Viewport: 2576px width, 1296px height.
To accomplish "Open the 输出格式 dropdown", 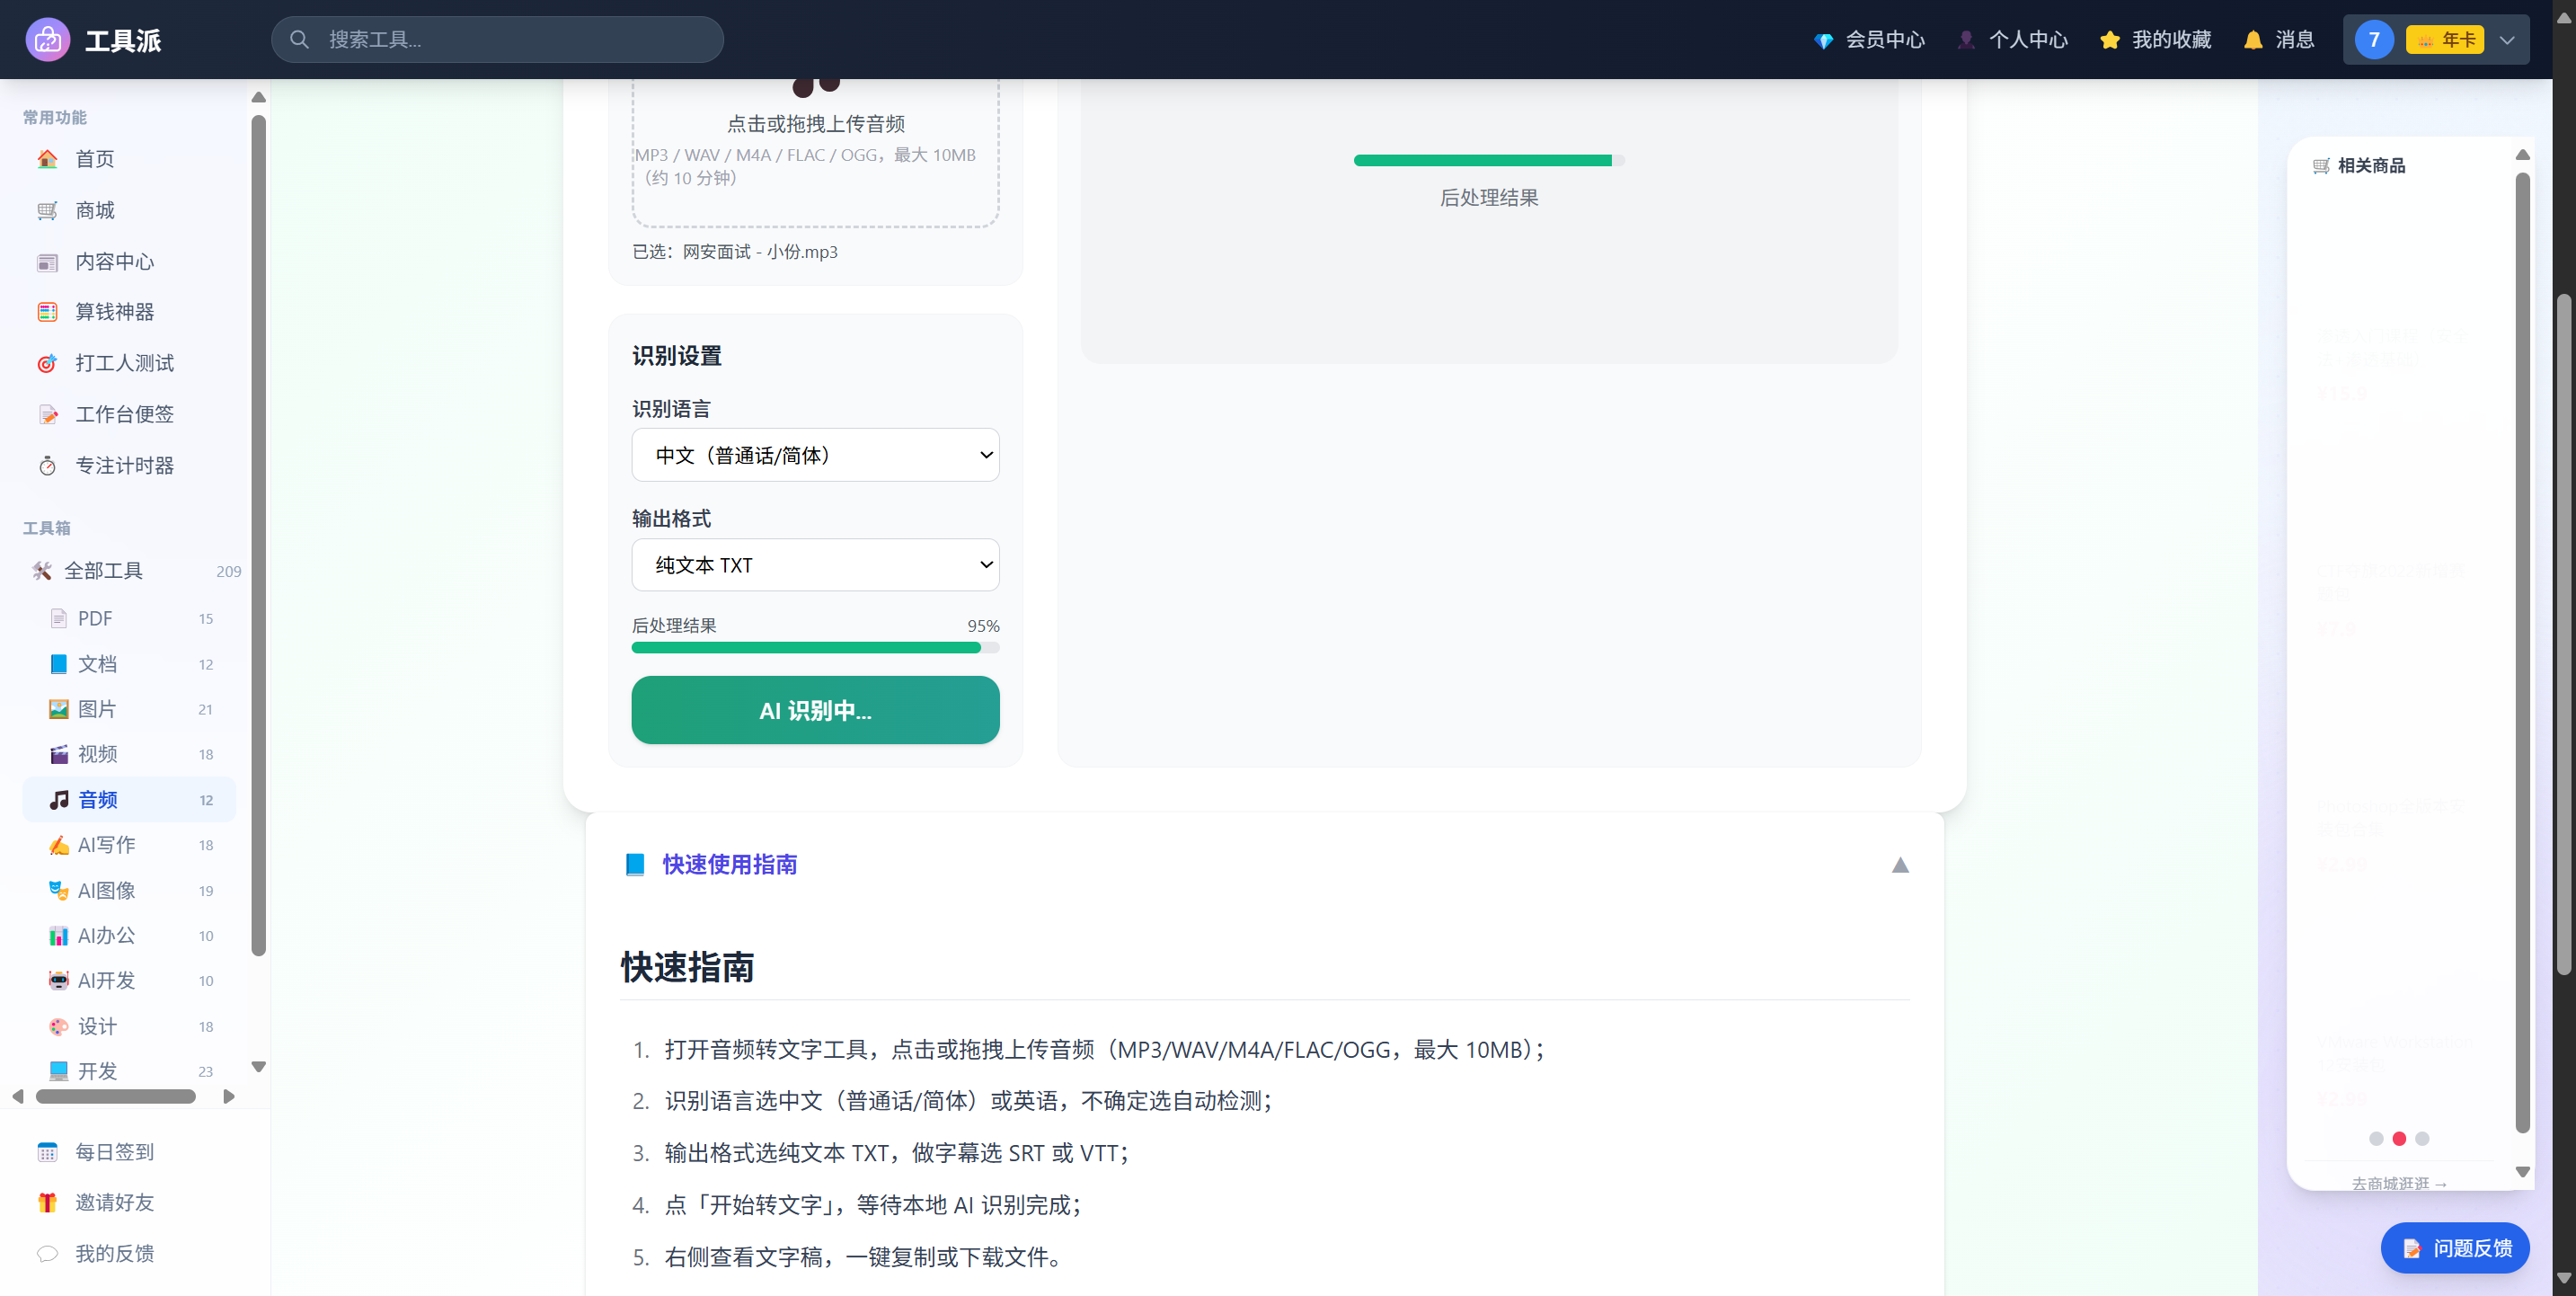I will 815,565.
